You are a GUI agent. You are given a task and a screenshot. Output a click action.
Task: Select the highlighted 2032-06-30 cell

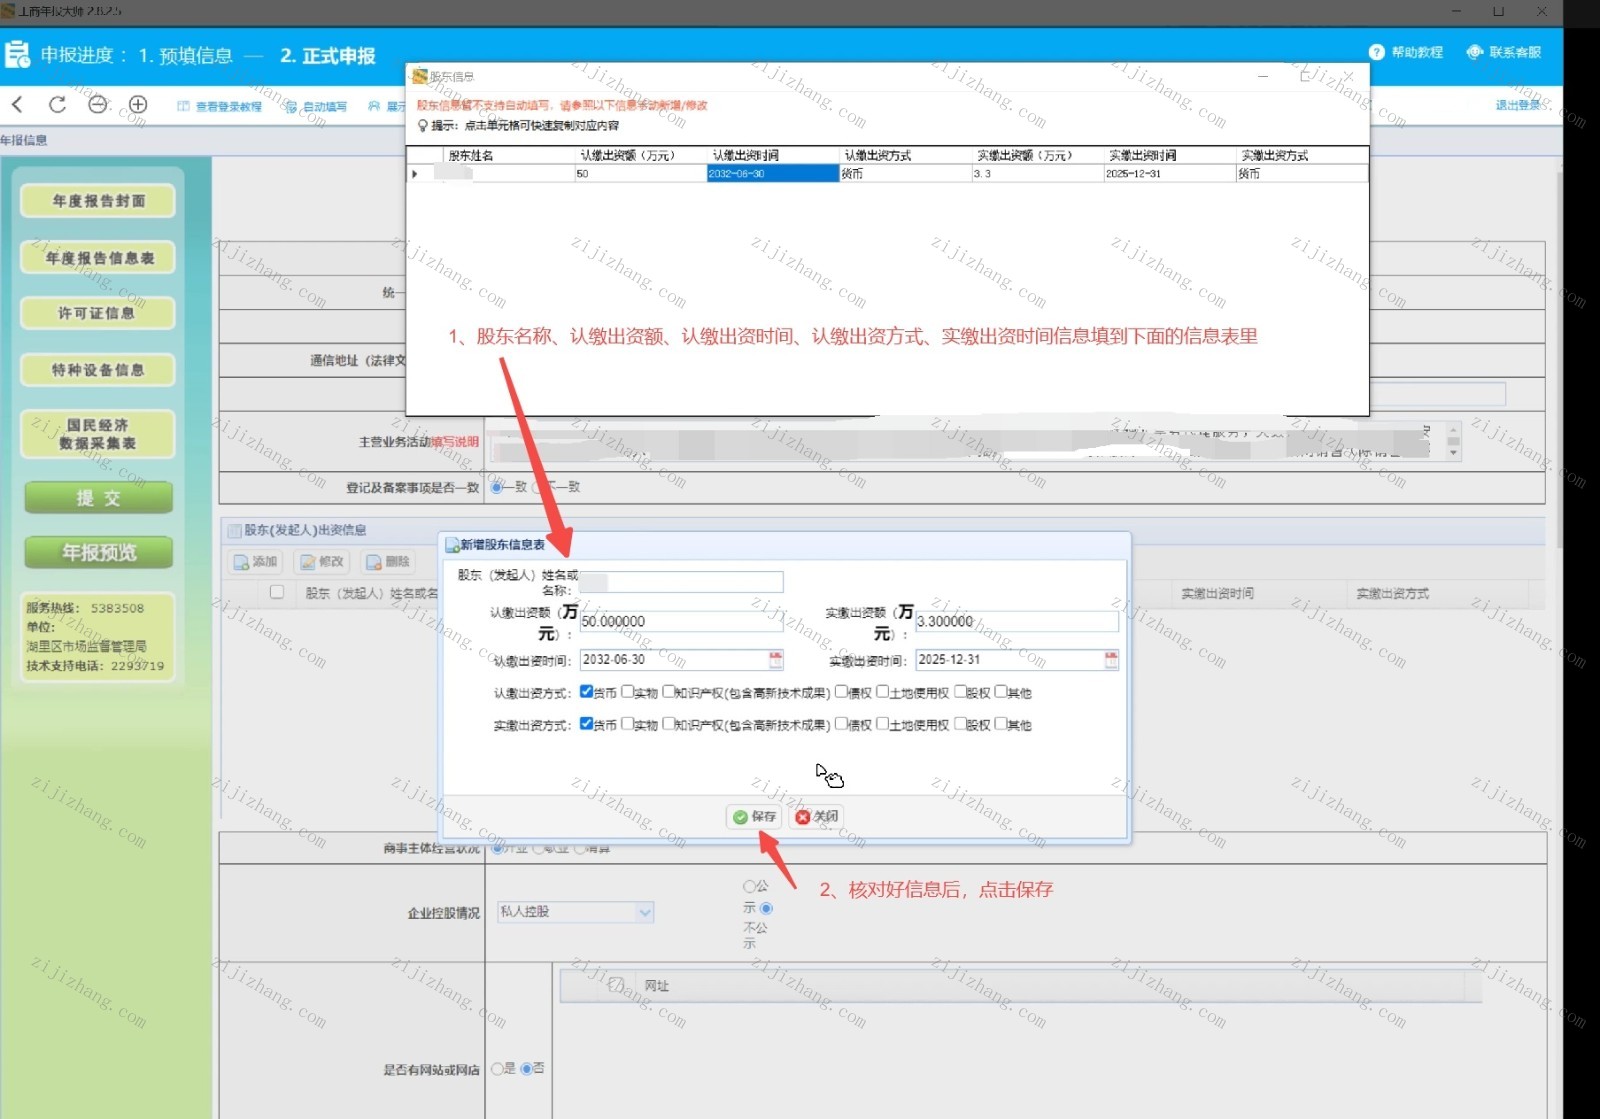(772, 174)
